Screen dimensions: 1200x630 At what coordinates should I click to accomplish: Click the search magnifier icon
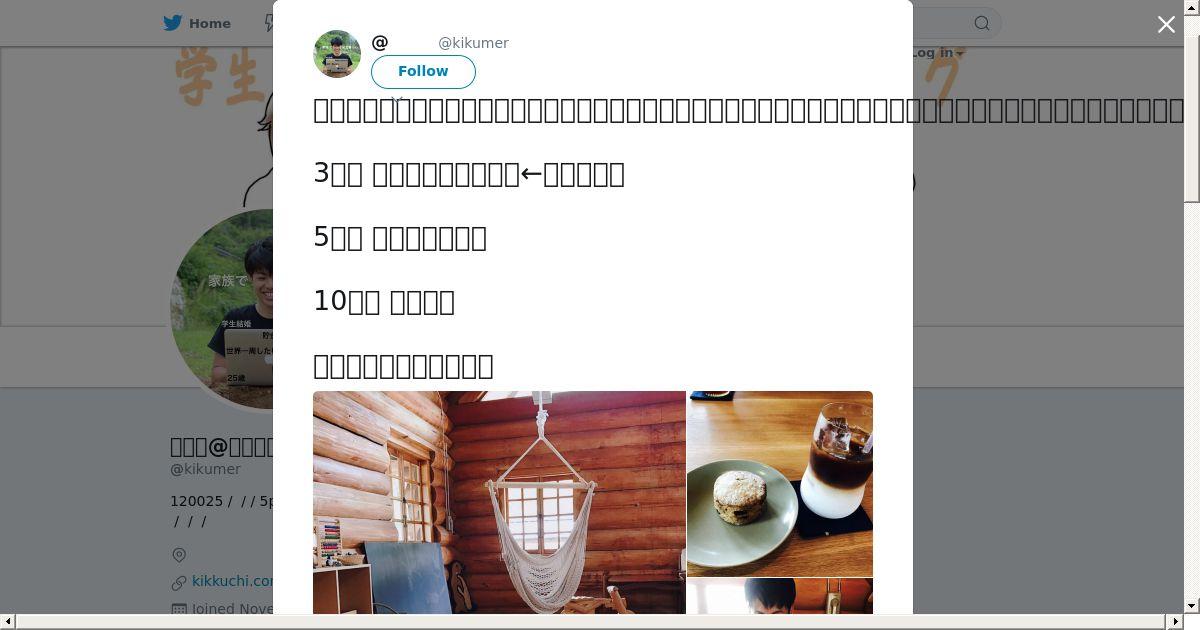(x=982, y=23)
